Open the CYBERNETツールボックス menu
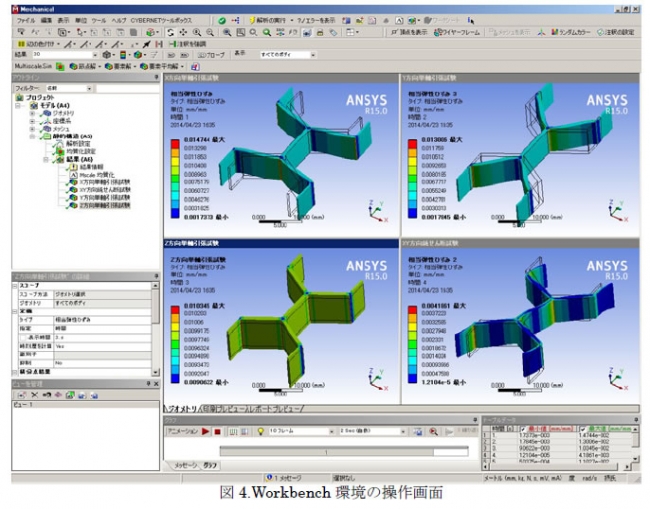Viewport: 650px width, 509px height. coord(161,20)
